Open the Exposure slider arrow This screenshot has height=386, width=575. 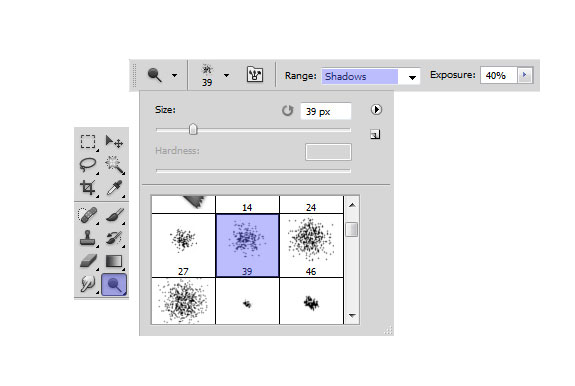[x=524, y=75]
